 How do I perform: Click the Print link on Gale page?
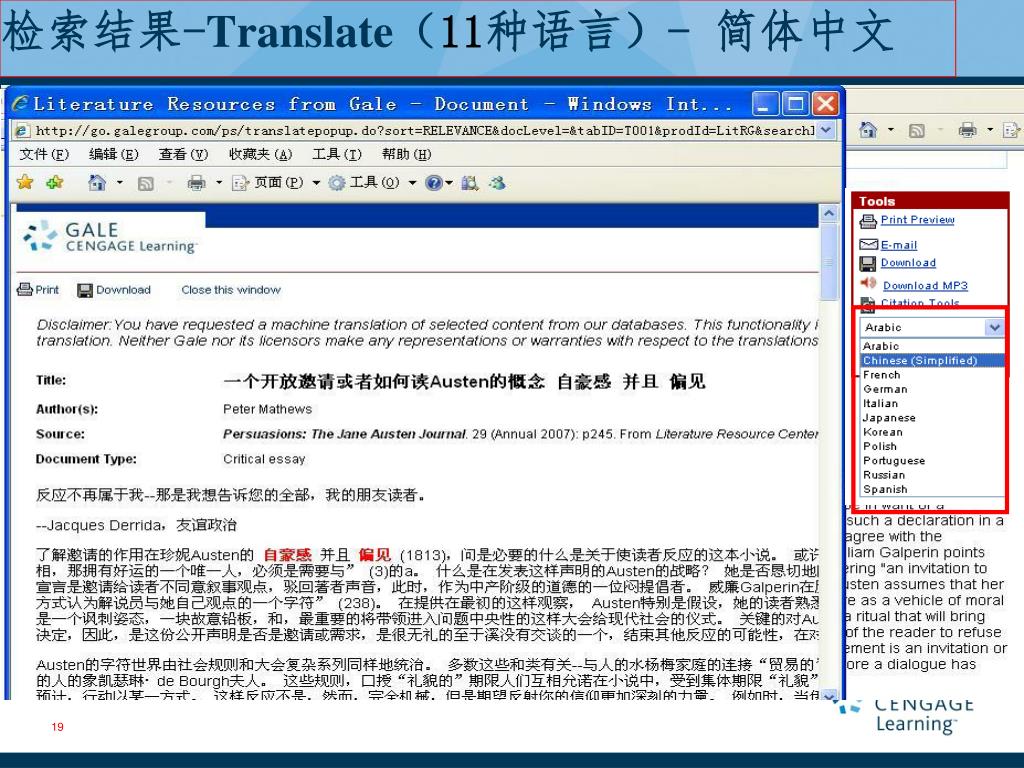47,289
